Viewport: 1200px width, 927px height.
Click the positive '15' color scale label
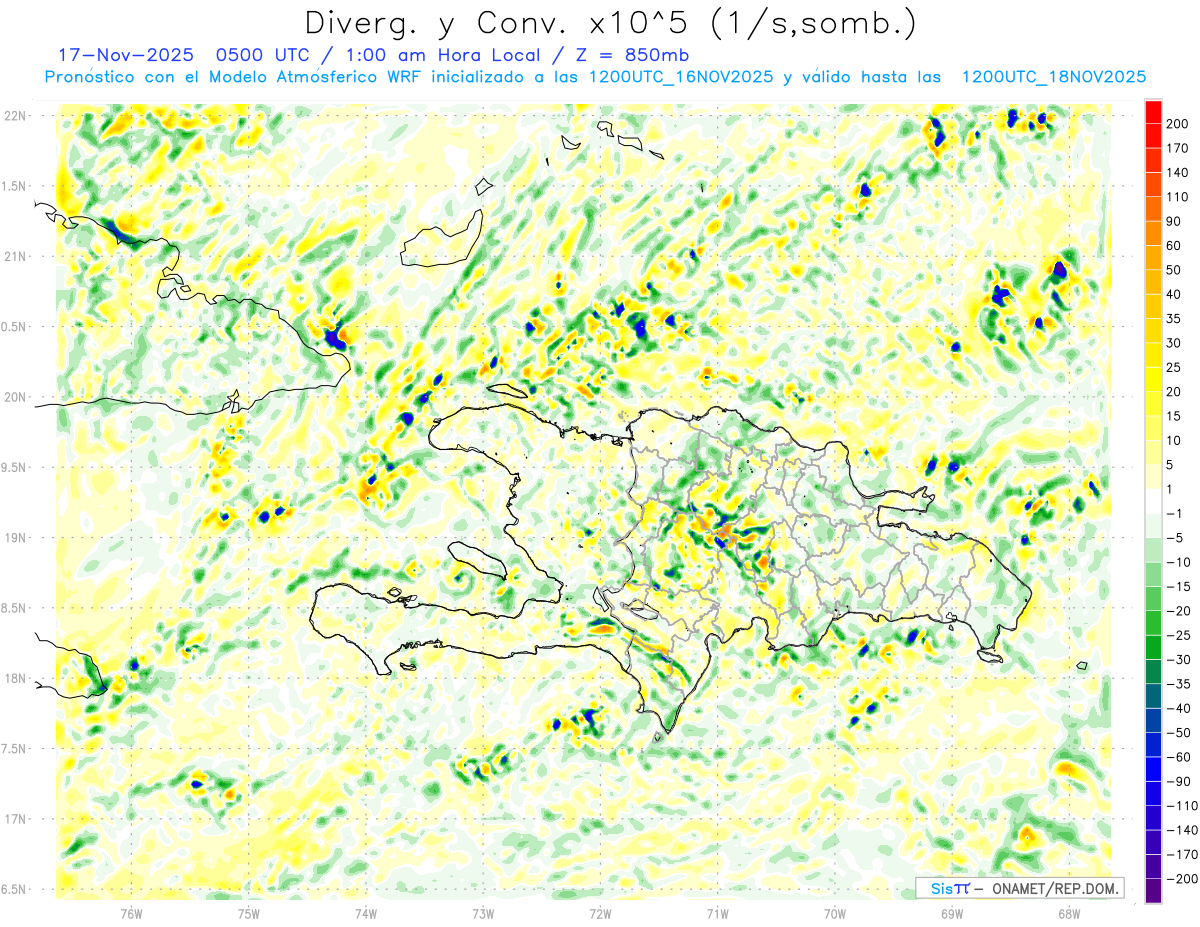point(1175,417)
